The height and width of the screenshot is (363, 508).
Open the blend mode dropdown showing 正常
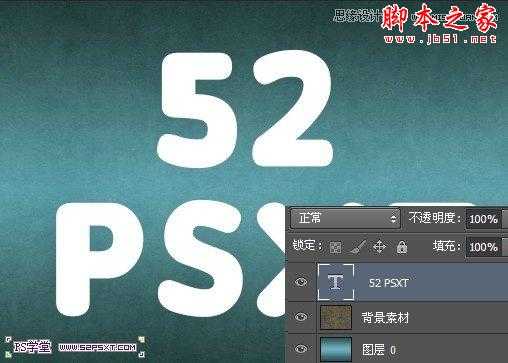[x=345, y=219]
